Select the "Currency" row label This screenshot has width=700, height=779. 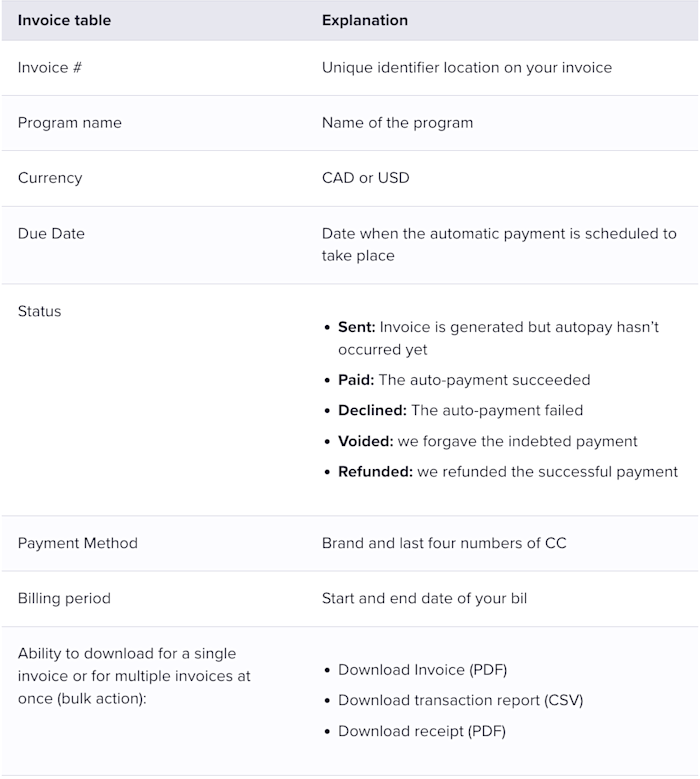(50, 178)
